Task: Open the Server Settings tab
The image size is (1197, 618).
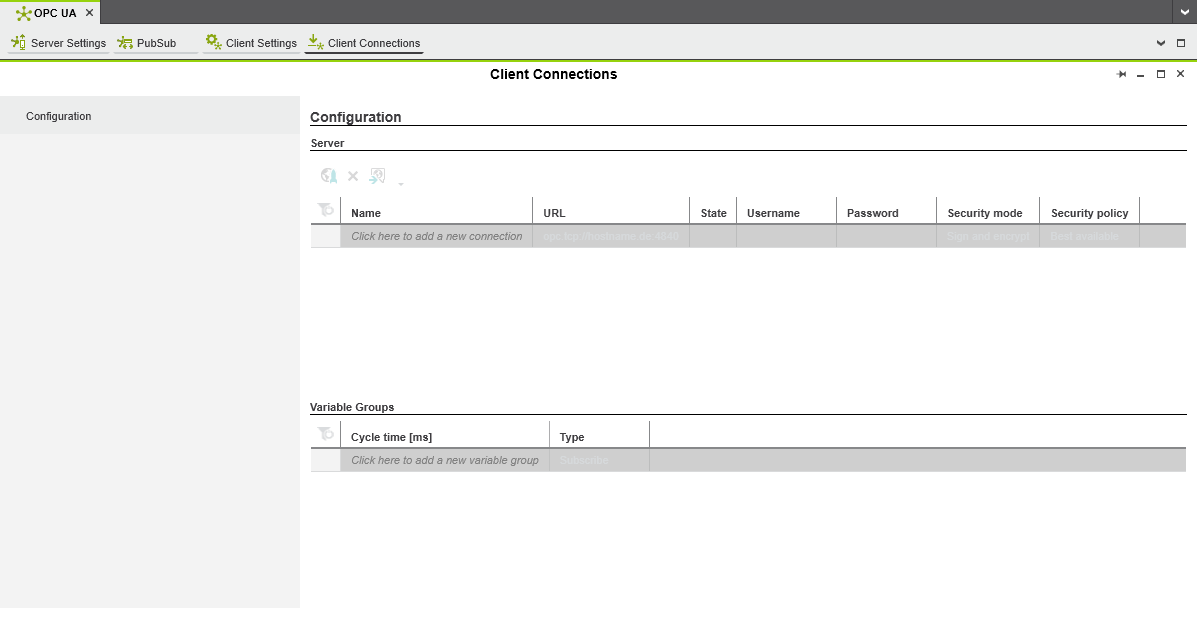Action: tap(59, 43)
